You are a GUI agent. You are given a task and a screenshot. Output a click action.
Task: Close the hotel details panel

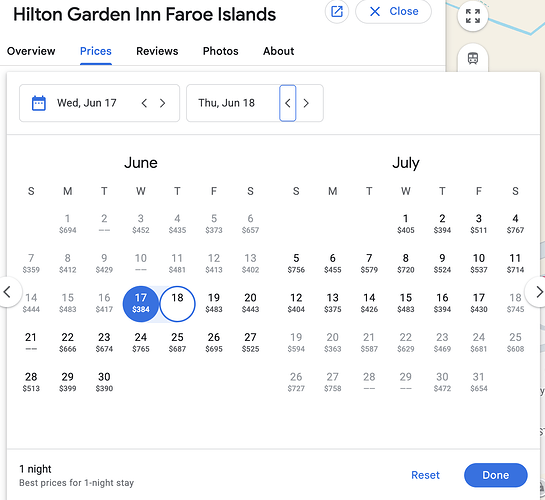393,11
